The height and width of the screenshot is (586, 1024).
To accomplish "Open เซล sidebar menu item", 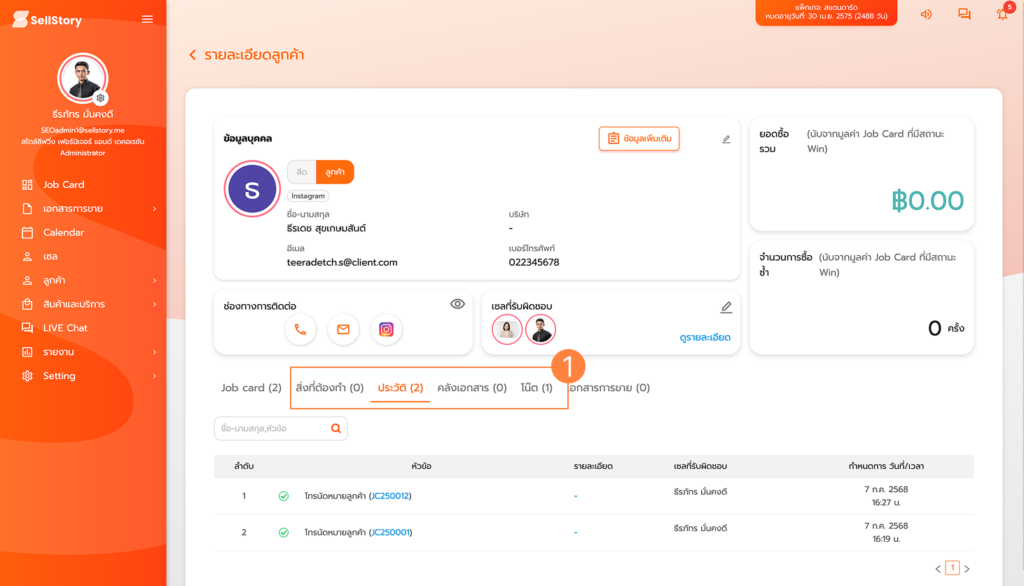I will coord(50,257).
